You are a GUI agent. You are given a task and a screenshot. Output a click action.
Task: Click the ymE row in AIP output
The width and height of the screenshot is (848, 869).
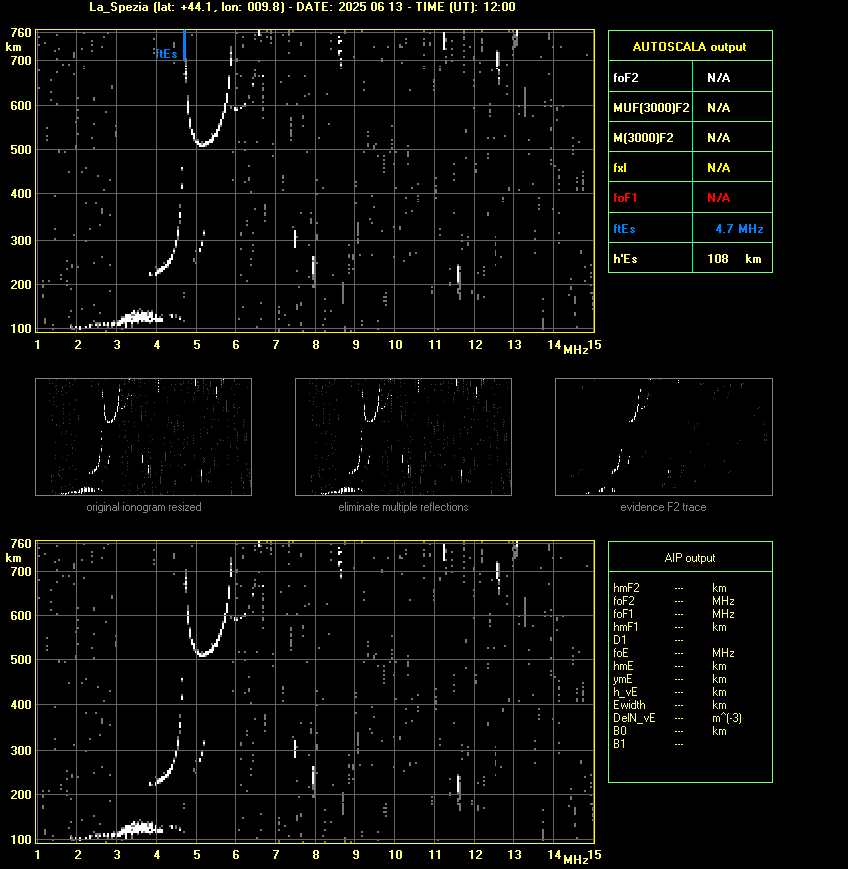click(670, 679)
